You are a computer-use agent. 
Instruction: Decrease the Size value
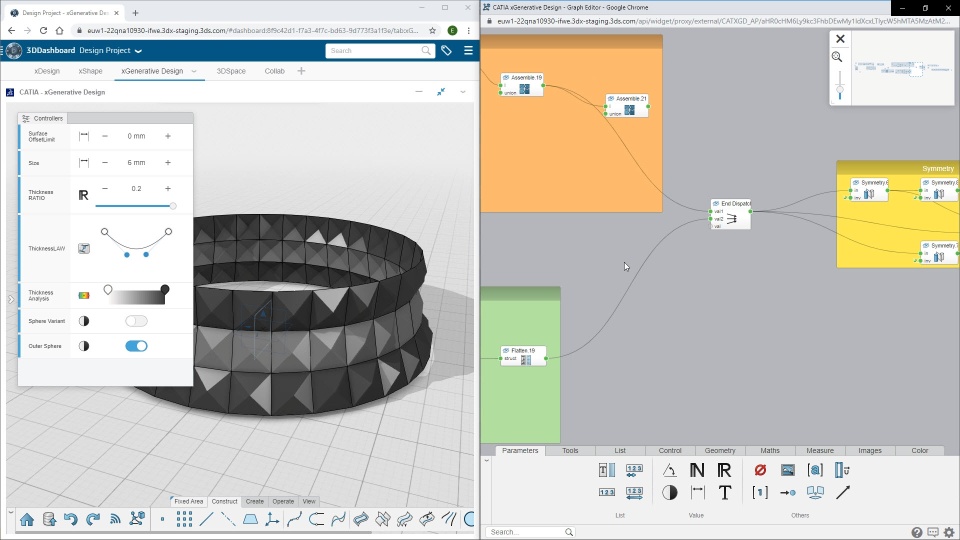click(x=105, y=162)
